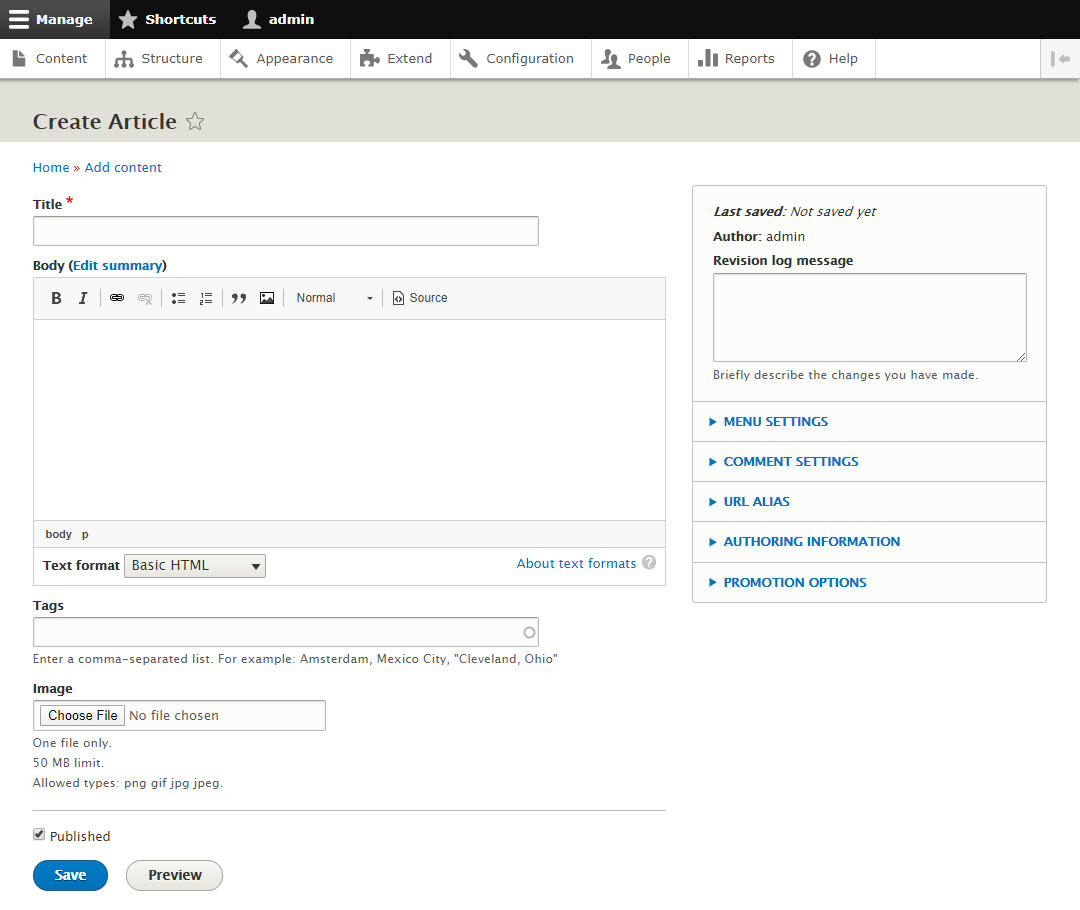Focus the Title input field
The image size is (1080, 910).
point(285,231)
